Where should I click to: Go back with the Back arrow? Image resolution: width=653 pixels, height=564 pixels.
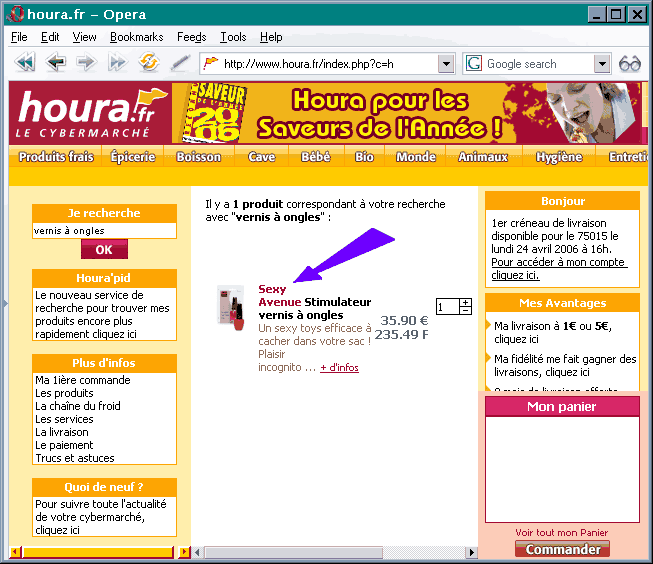click(x=56, y=63)
